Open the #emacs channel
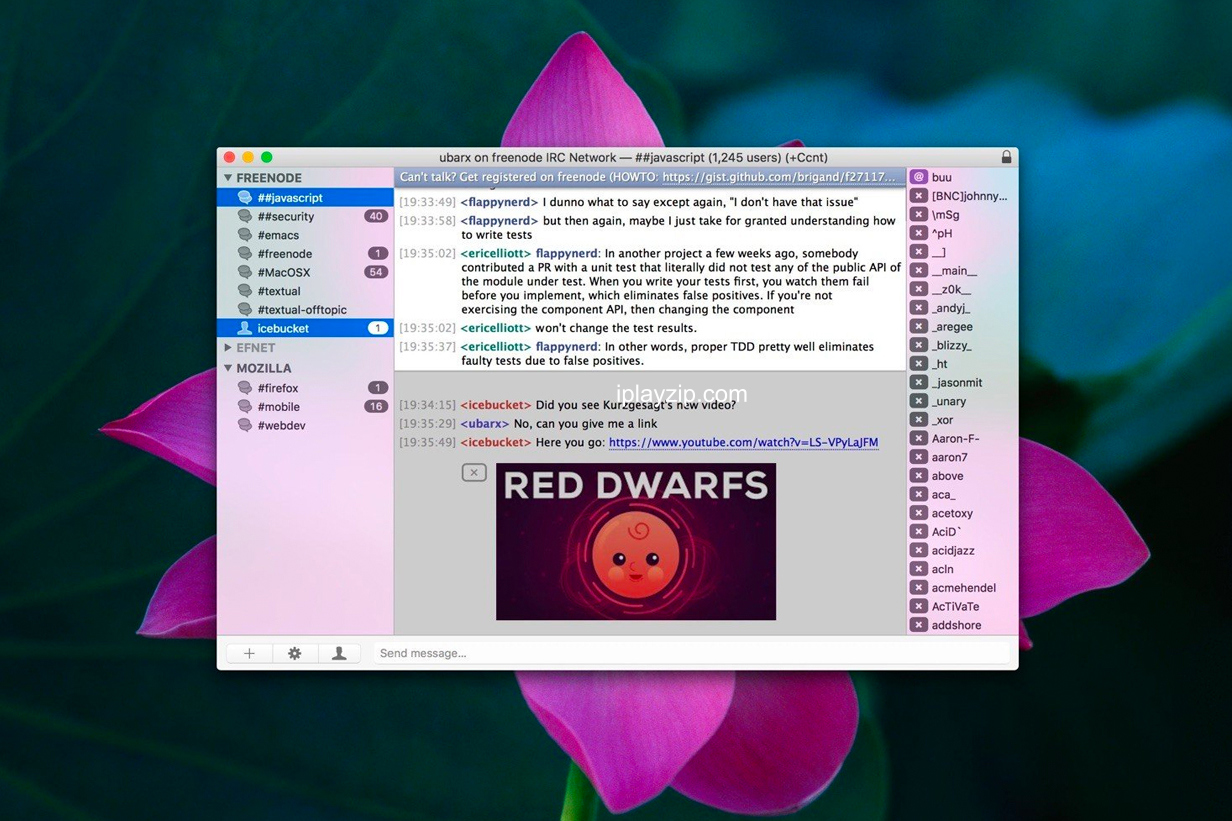Screen dimensions: 1232x821 coord(305,235)
